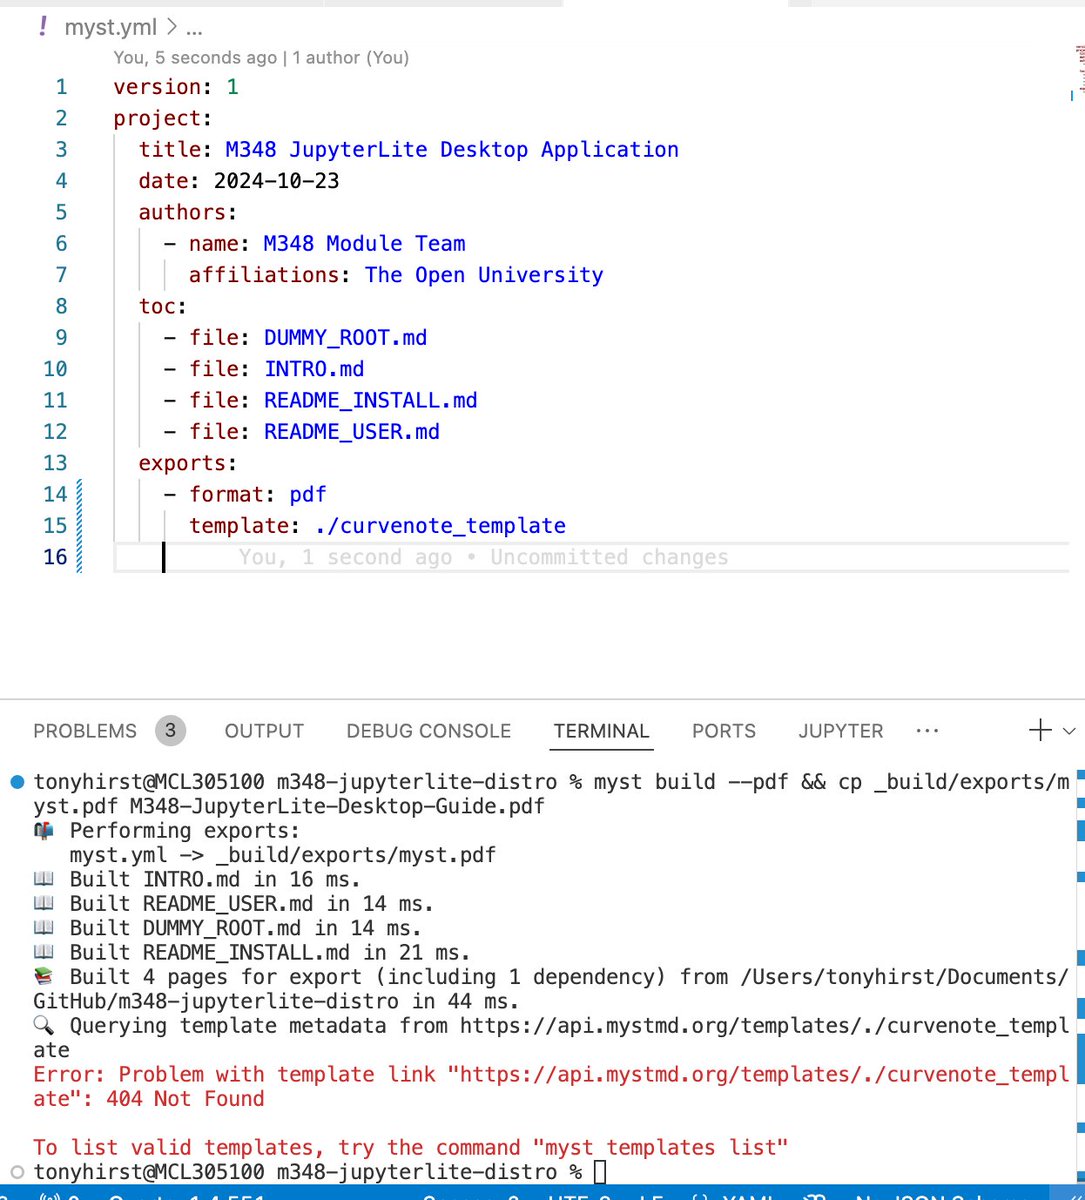Click the file entry INTRO.md in editor

(x=314, y=369)
